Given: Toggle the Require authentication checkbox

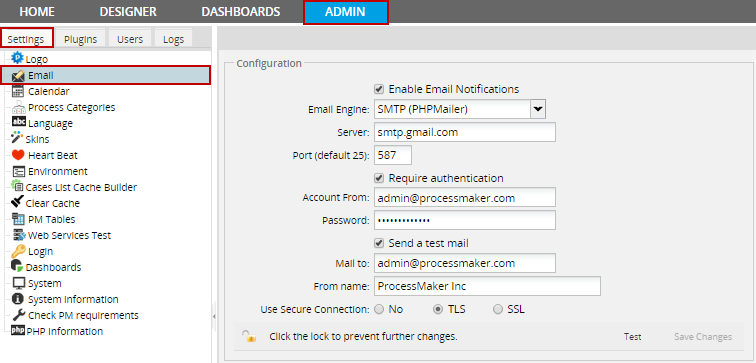Looking at the screenshot, I should 379,178.
